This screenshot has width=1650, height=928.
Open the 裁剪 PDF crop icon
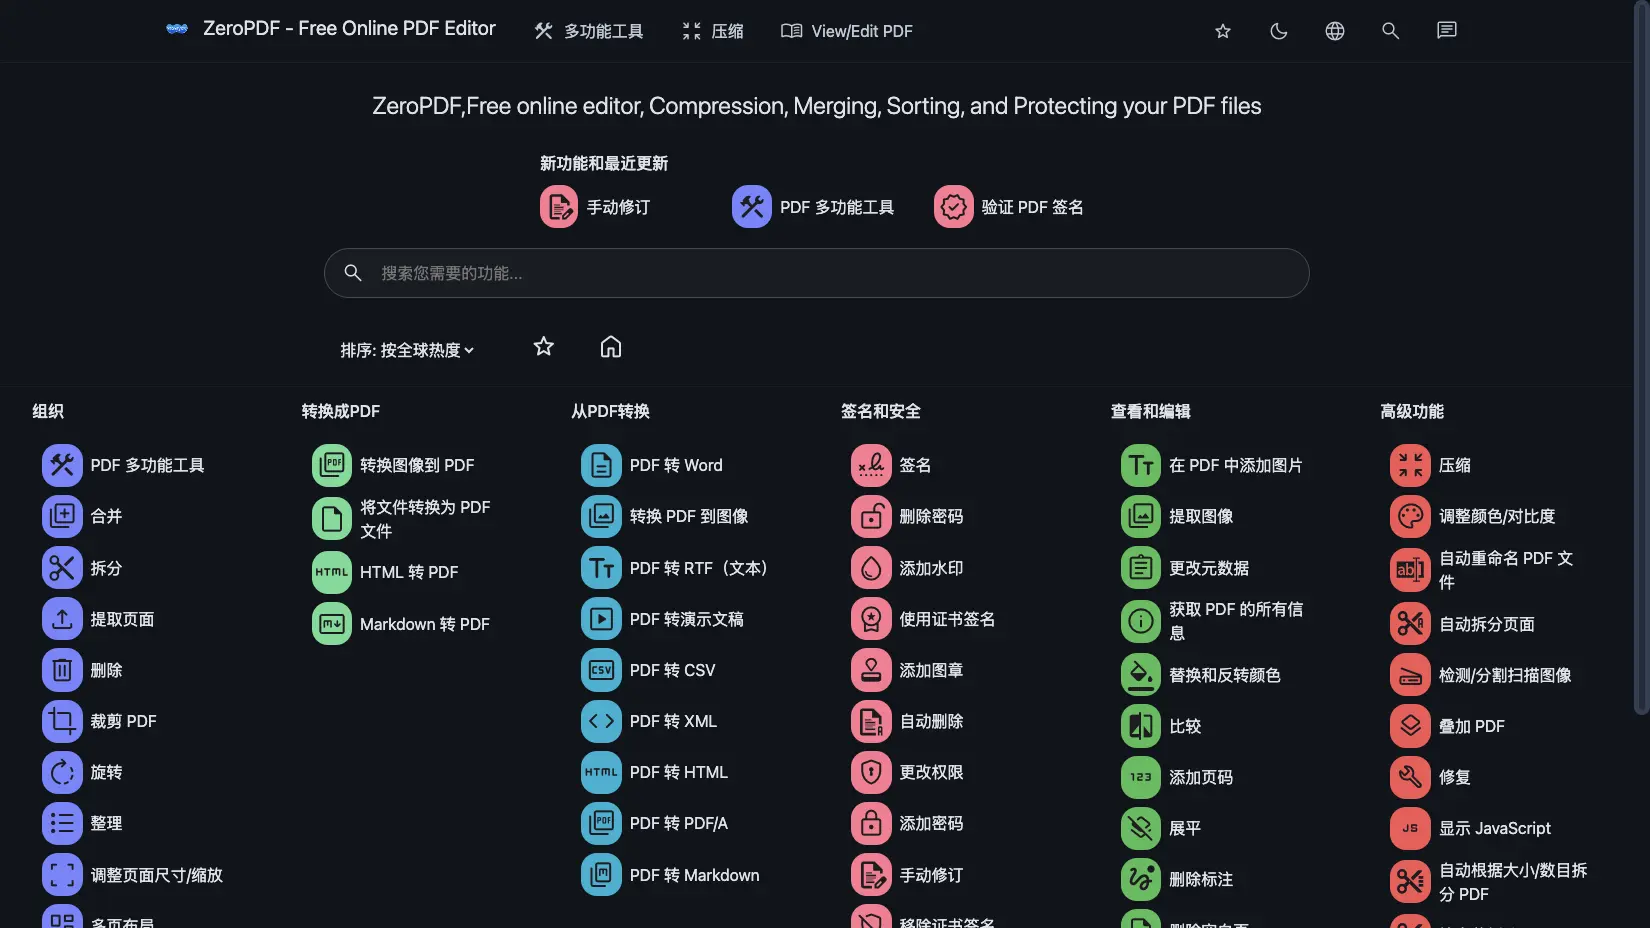[62, 721]
